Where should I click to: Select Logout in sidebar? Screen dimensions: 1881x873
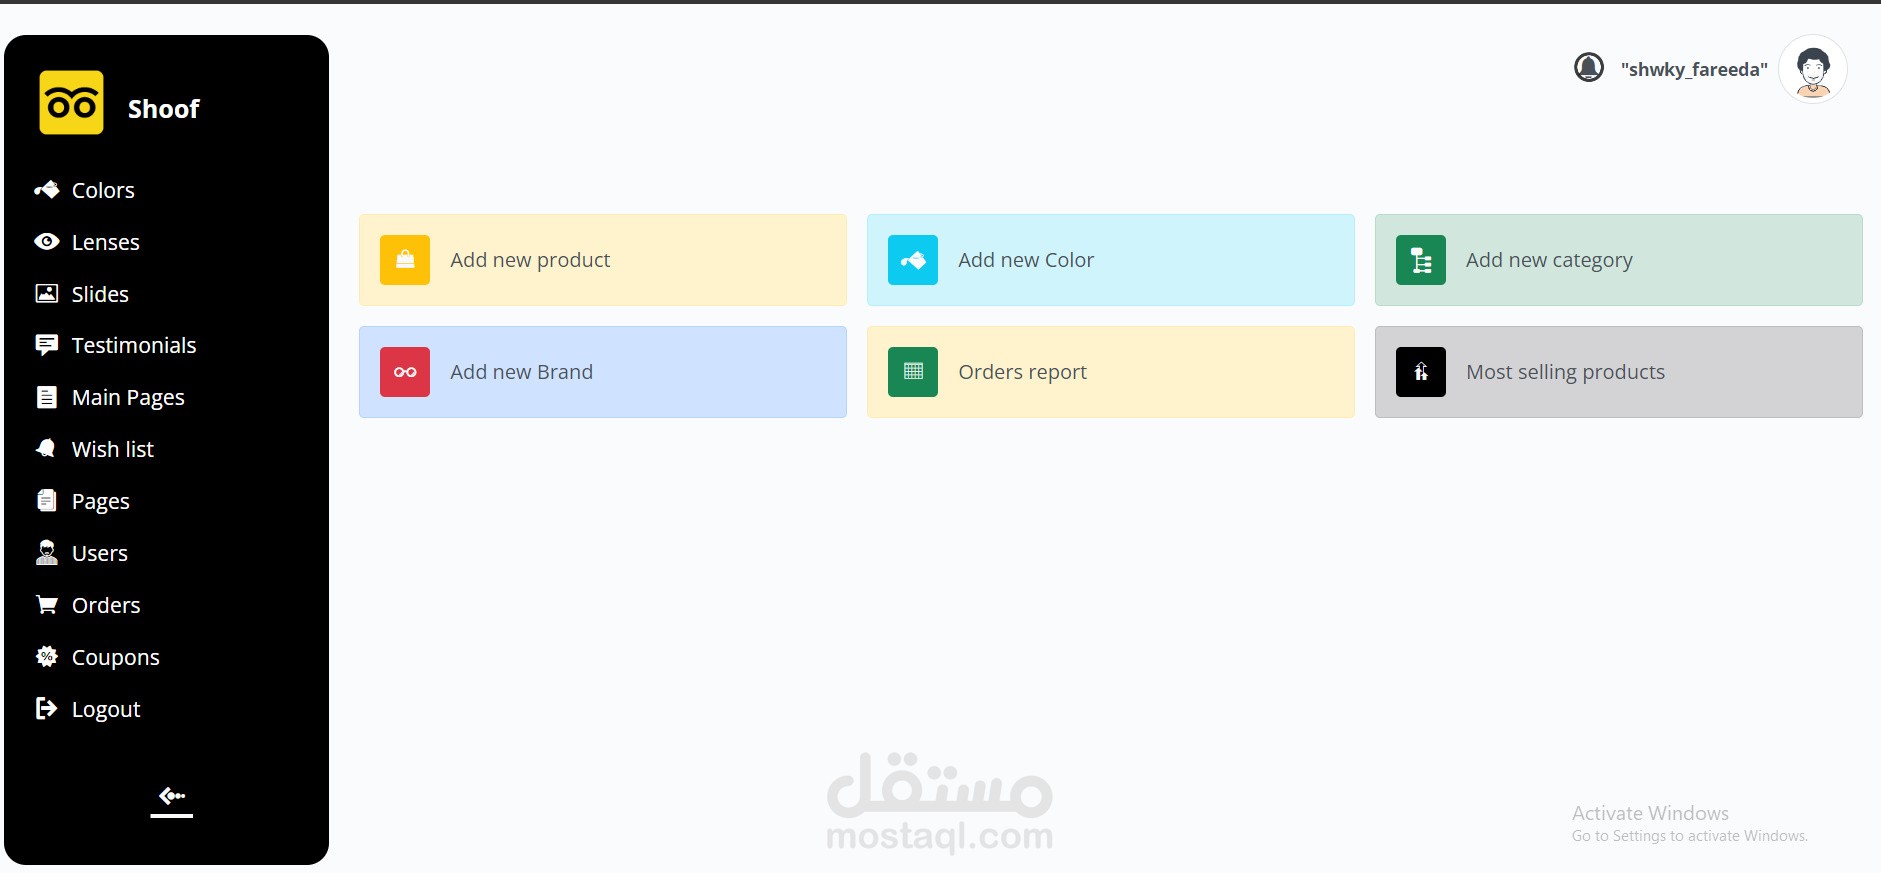click(x=106, y=709)
